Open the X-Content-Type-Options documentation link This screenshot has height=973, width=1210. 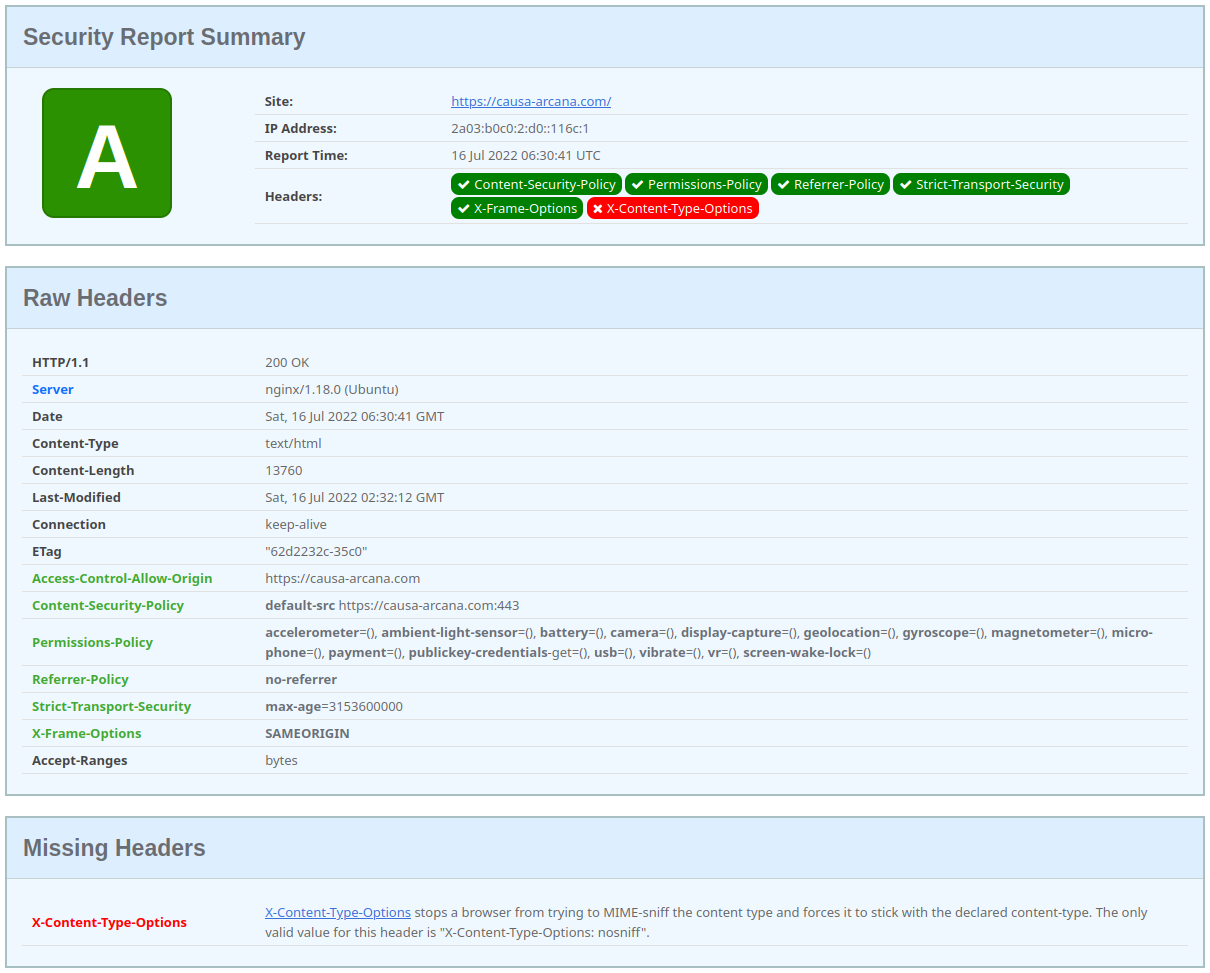coord(338,912)
